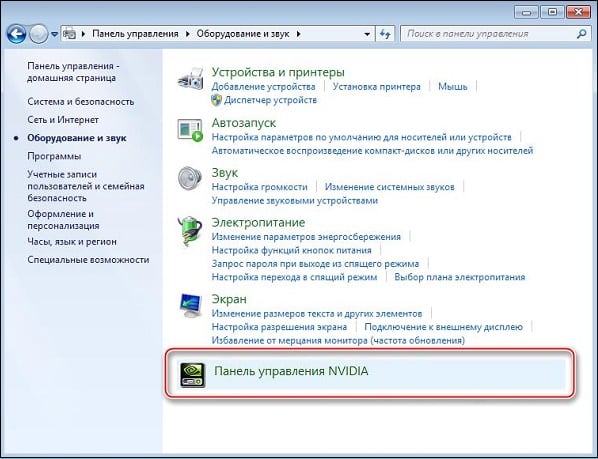Screen dimensions: 598x459
Task: Open the Автозапуск heading
Action: point(244,123)
